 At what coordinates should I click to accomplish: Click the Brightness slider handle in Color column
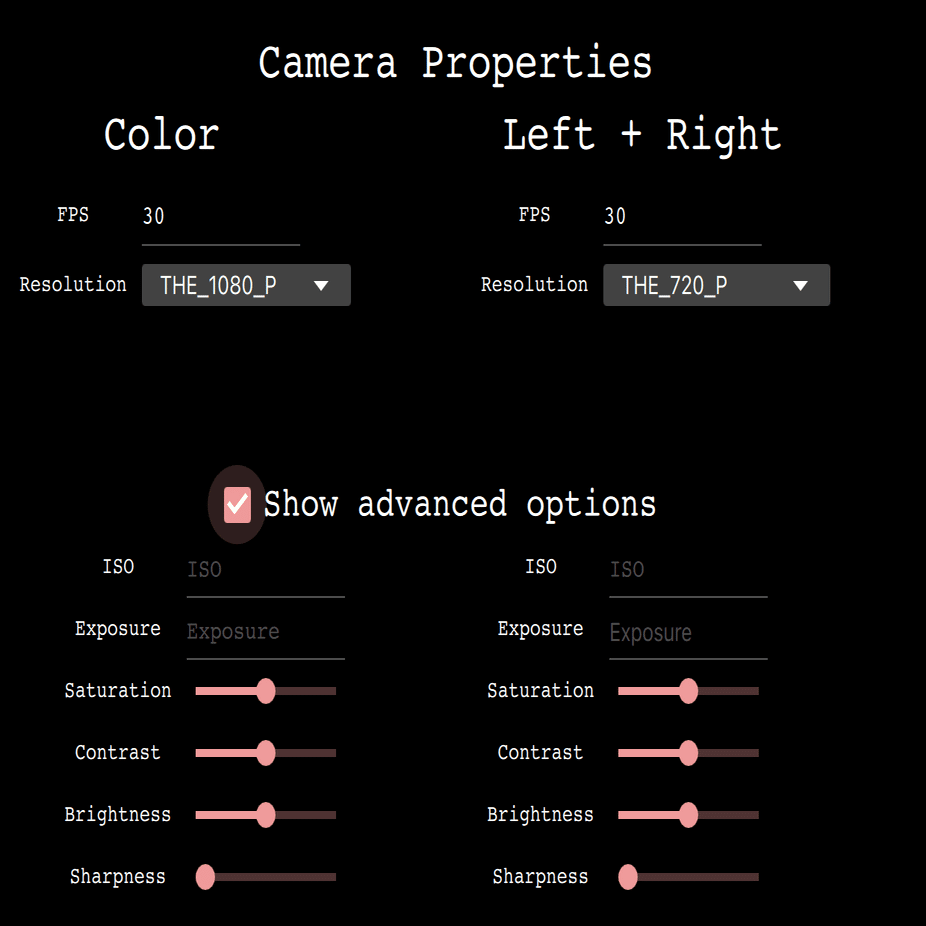265,815
